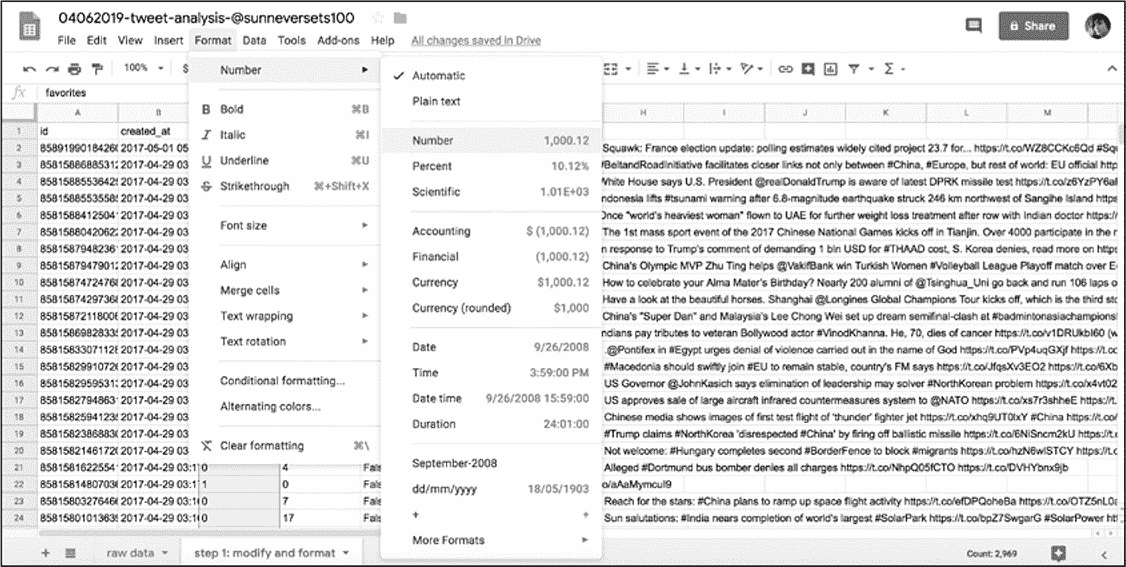Open the comments history icon
The image size is (1126, 567).
coord(973,27)
